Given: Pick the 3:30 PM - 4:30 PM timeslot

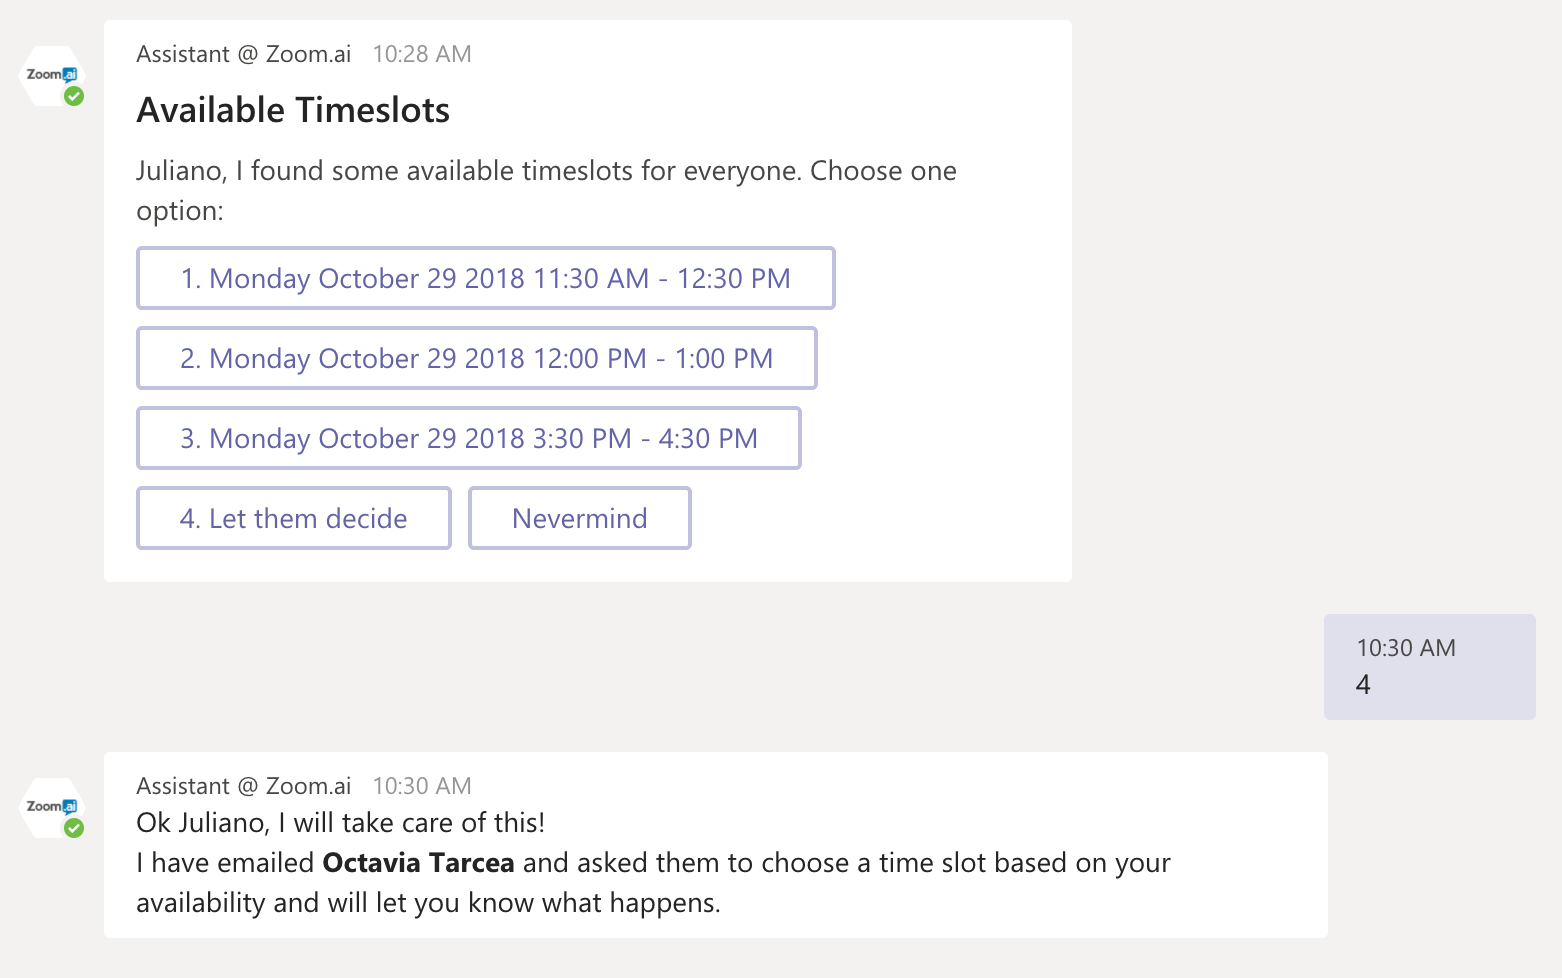Looking at the screenshot, I should click(468, 438).
